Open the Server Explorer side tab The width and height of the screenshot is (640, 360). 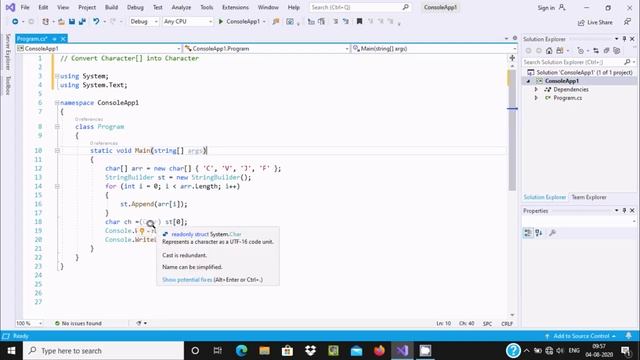pyautogui.click(x=7, y=52)
